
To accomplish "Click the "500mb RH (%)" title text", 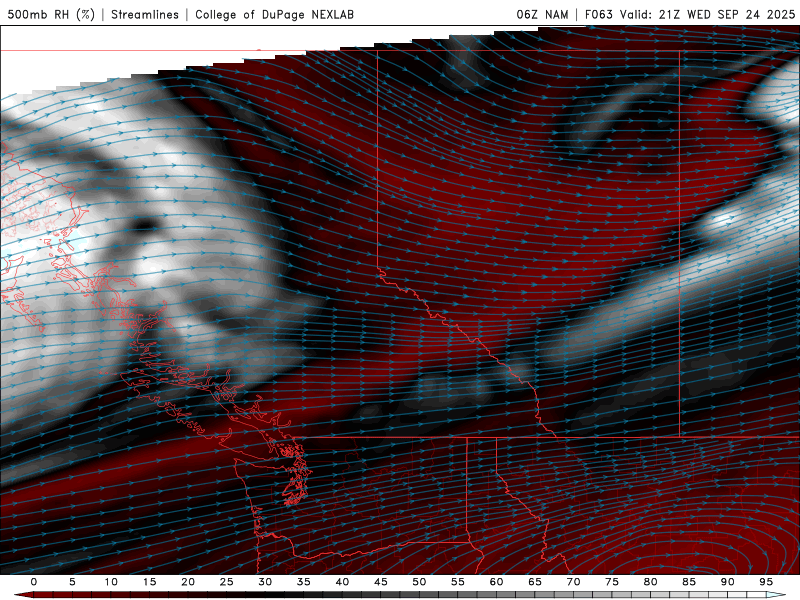I will [x=51, y=14].
